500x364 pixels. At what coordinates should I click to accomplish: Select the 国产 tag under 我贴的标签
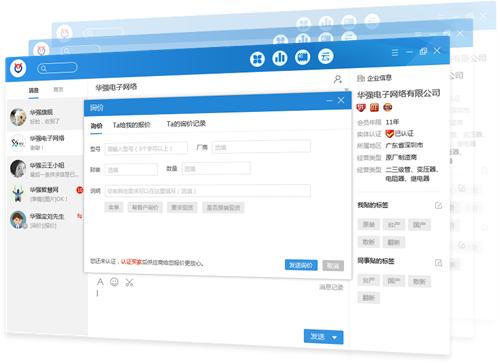pos(419,225)
